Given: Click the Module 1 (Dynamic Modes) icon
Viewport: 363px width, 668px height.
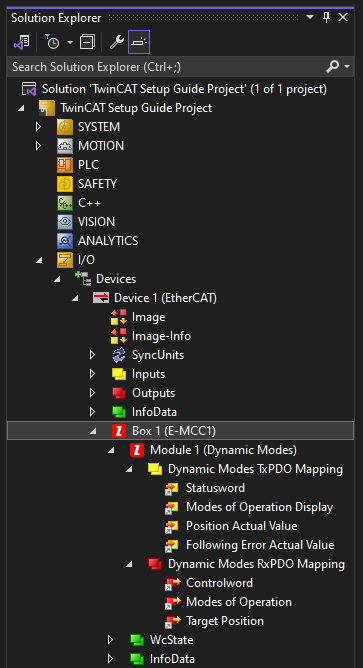Looking at the screenshot, I should [x=137, y=450].
